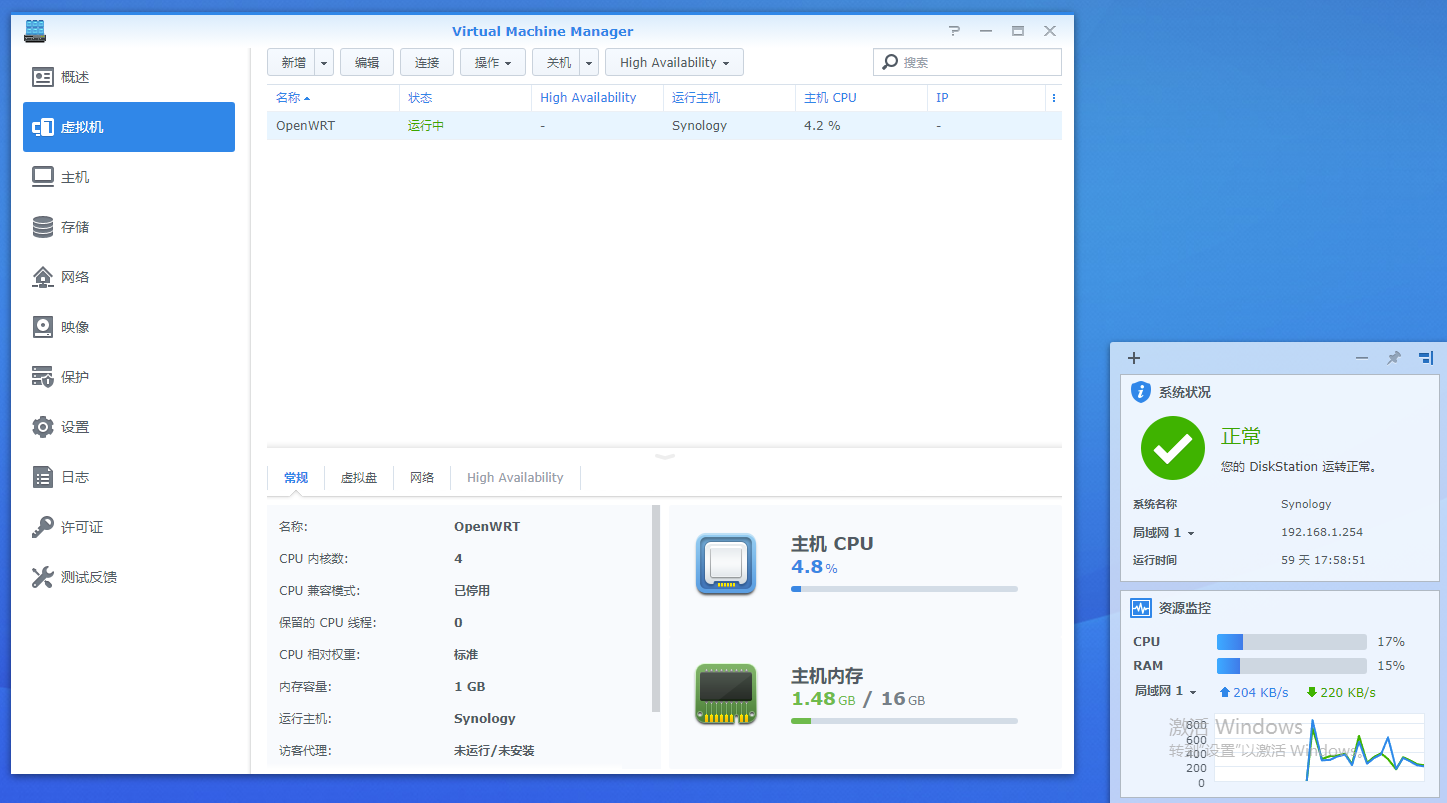Click the 连接 button
The image size is (1447, 803).
(x=427, y=62)
